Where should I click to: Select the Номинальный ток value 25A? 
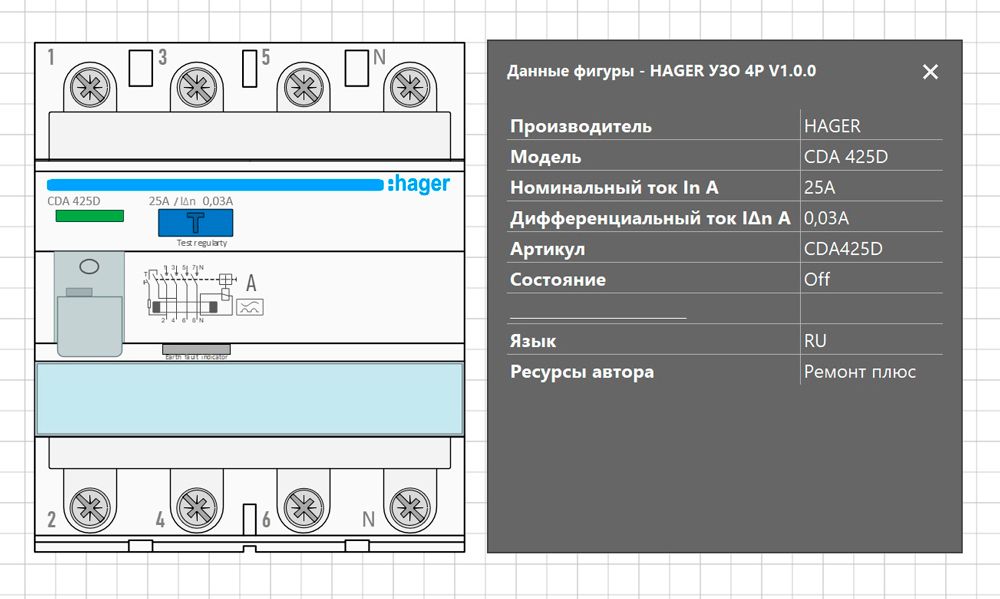click(x=820, y=188)
